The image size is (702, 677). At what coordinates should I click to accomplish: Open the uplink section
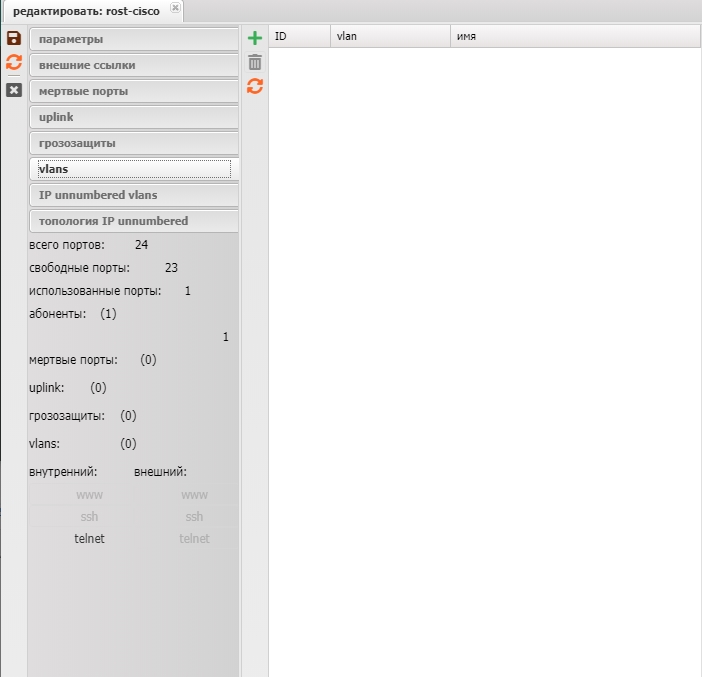point(134,117)
